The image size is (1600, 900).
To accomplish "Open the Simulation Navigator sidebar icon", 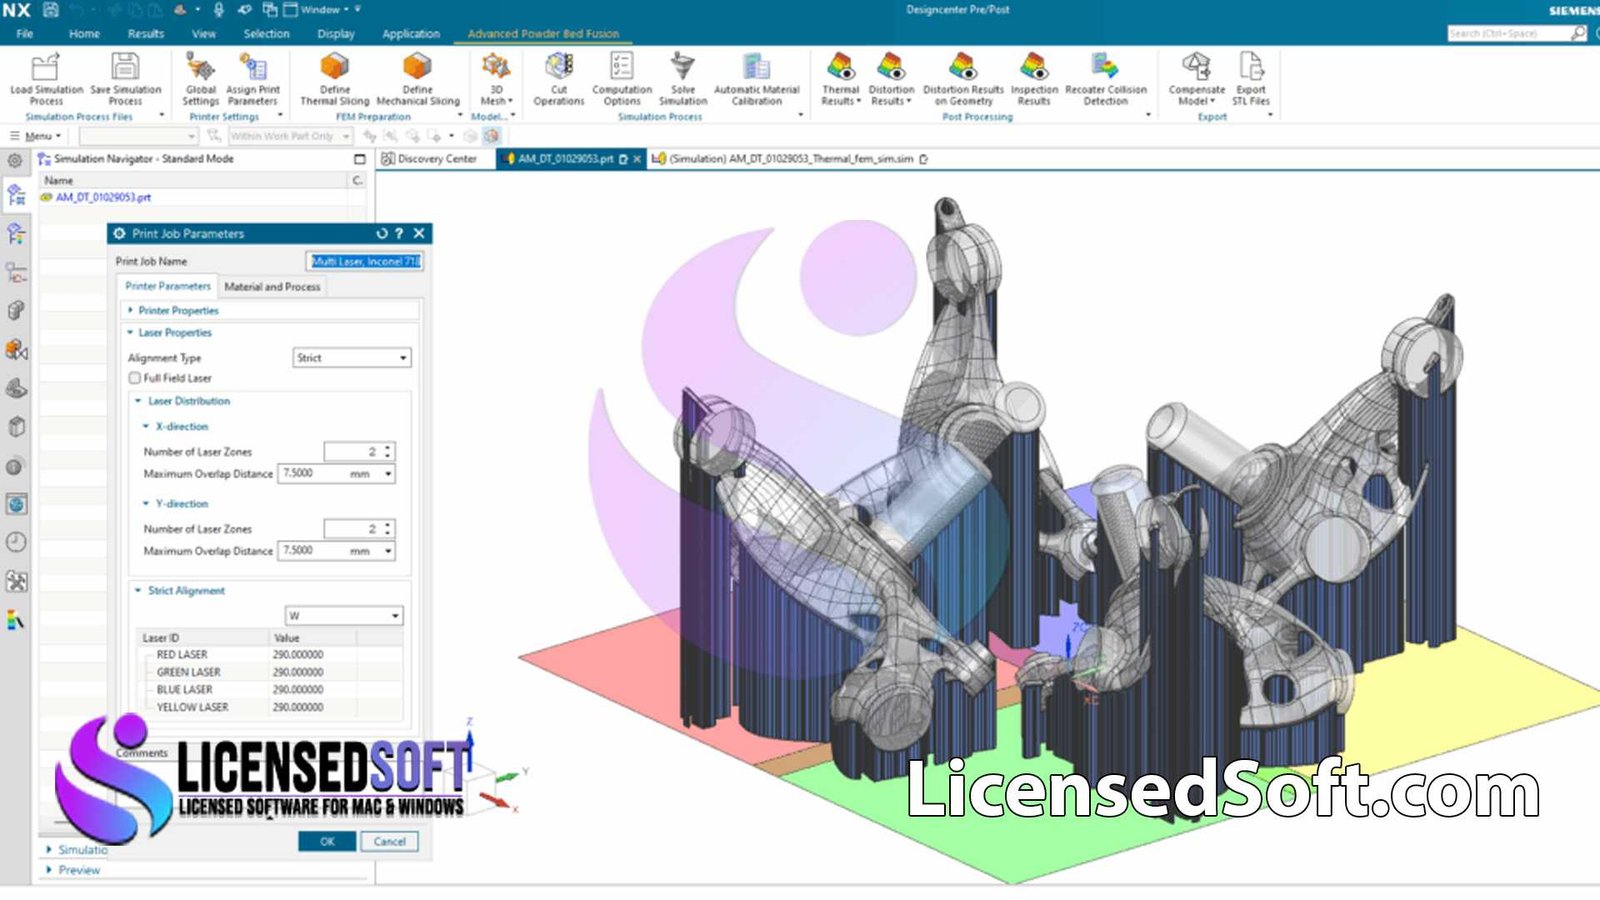I will tap(16, 195).
